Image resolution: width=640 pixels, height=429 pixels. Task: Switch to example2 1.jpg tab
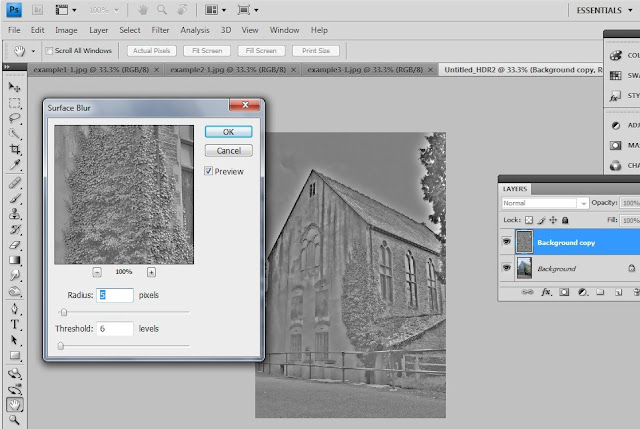pos(210,70)
